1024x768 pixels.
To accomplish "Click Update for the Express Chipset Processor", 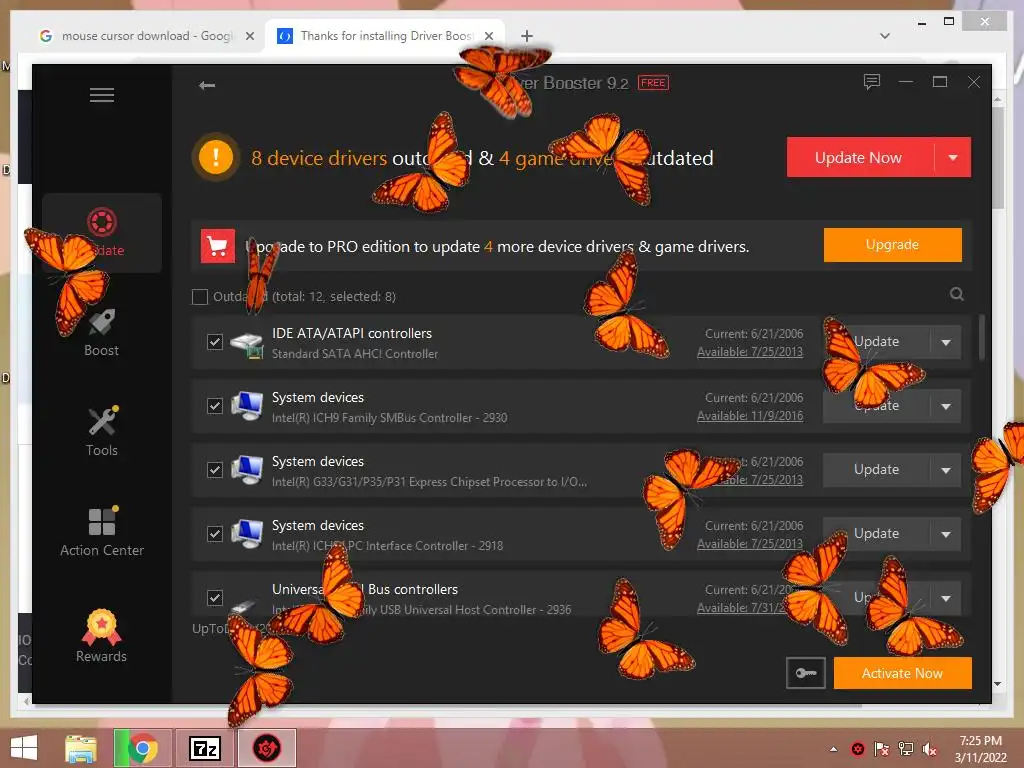I will coord(876,470).
